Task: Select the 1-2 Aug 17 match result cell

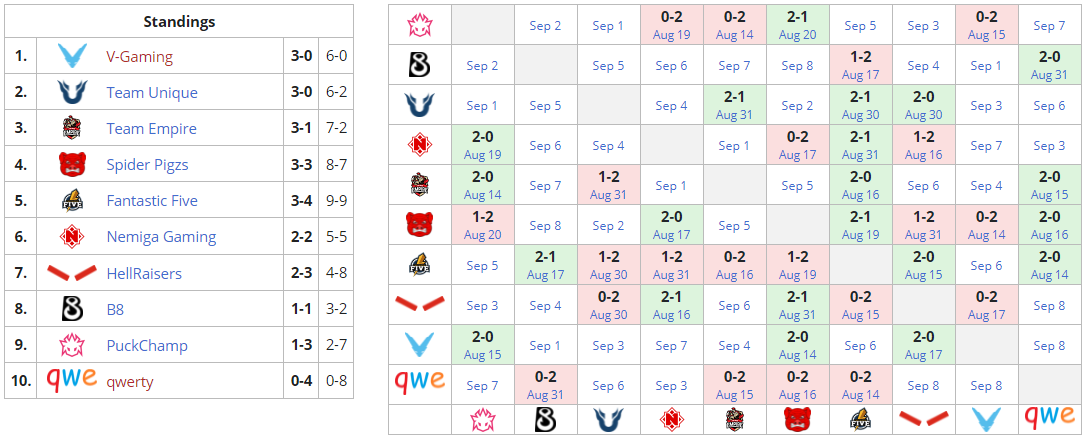Action: pyautogui.click(x=860, y=65)
